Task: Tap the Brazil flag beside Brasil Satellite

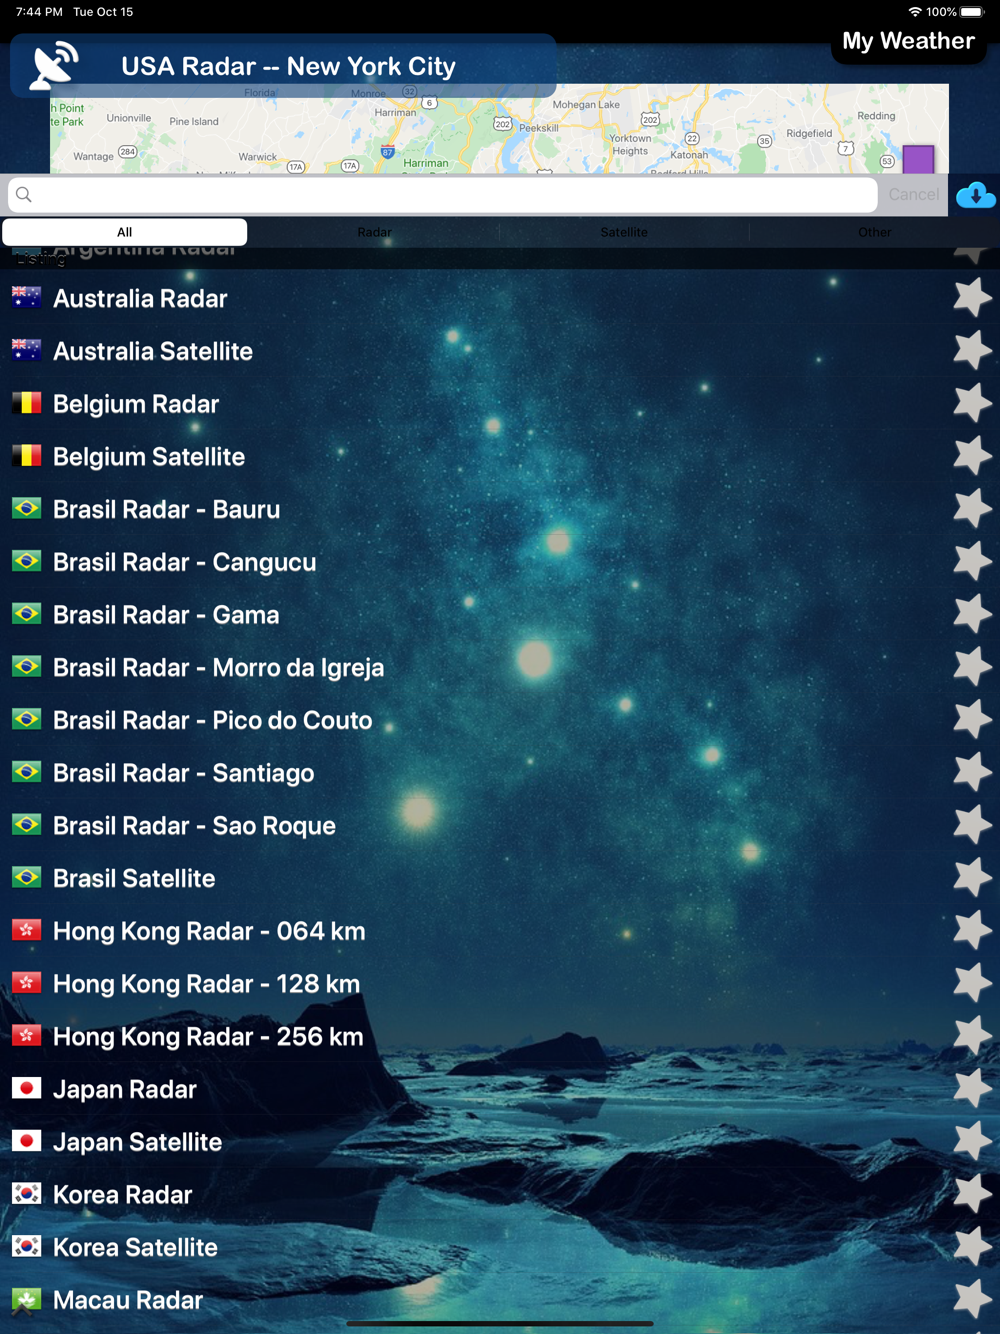Action: click(x=26, y=877)
